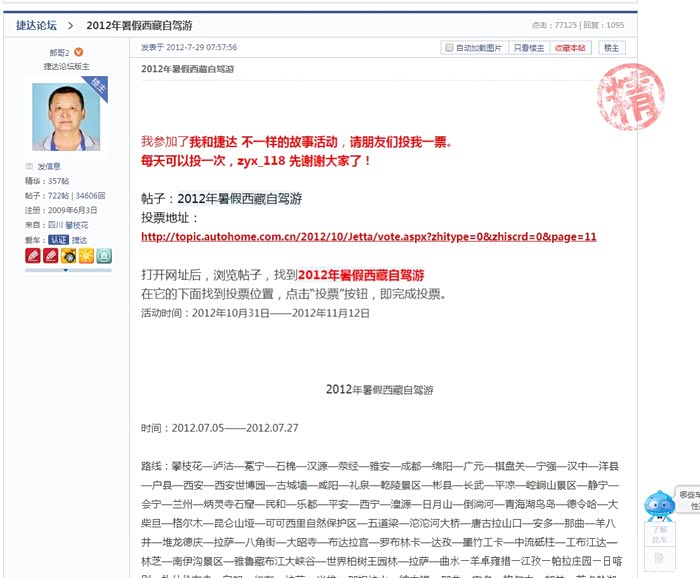Click the orange verified badge beside the username
Screen dimensions: 700x578
click(79, 52)
